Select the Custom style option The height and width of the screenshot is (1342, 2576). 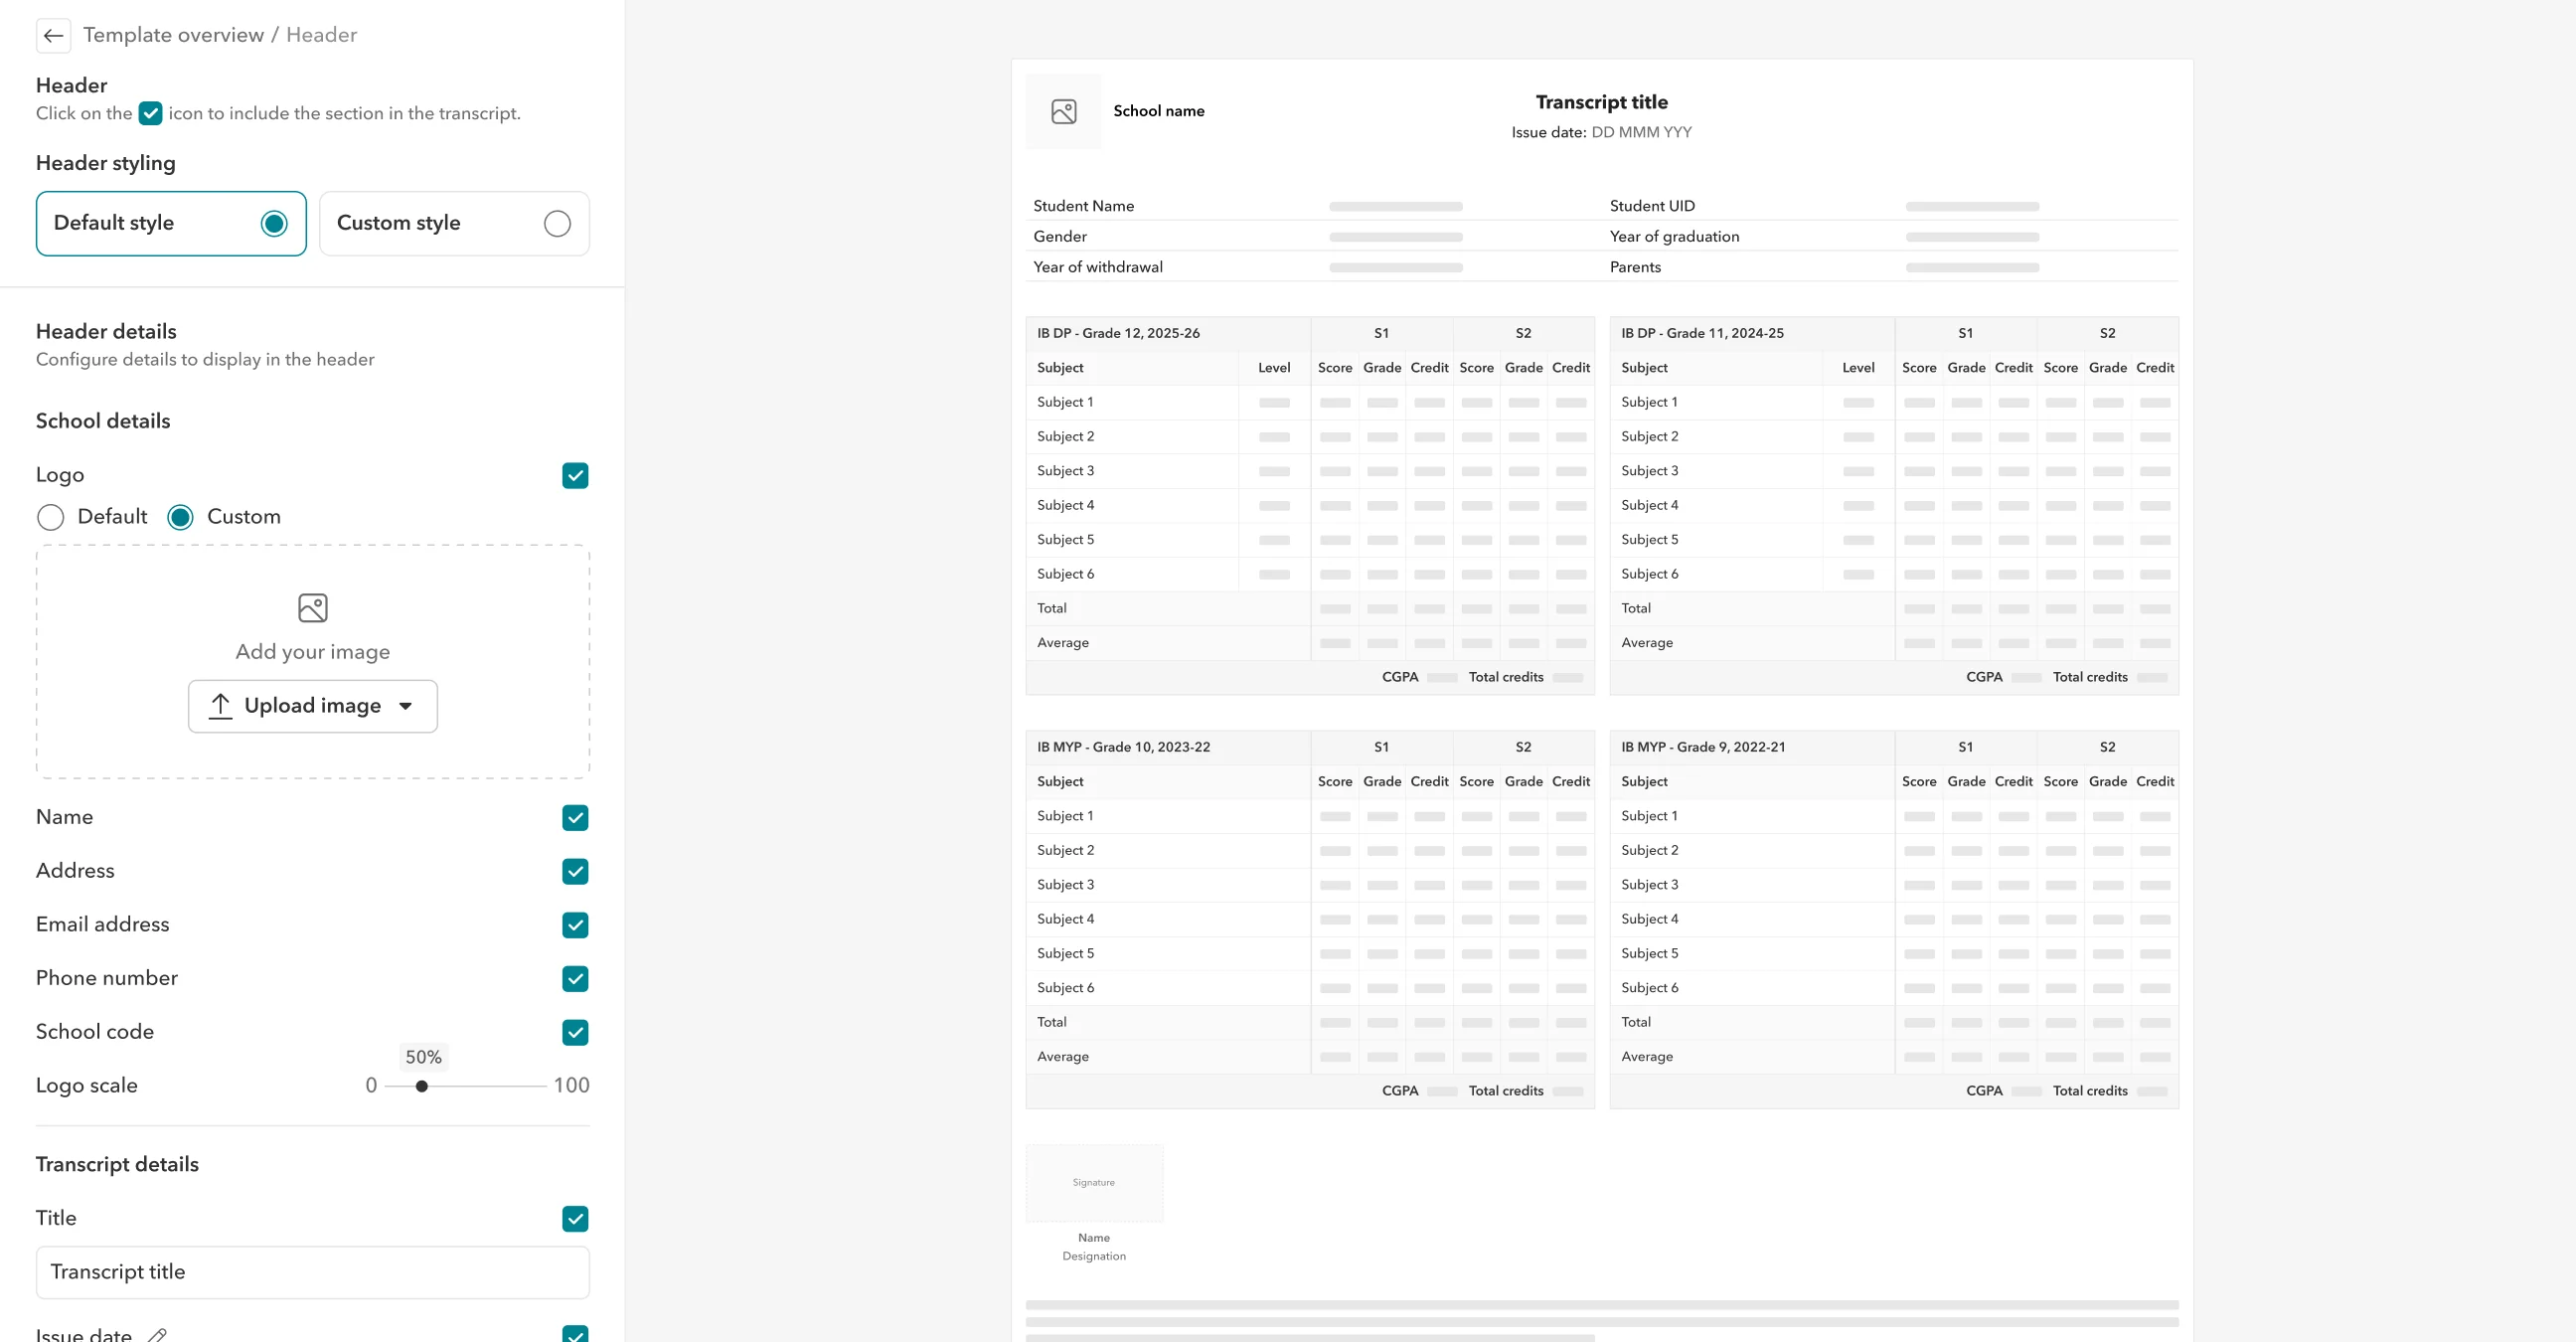point(454,223)
